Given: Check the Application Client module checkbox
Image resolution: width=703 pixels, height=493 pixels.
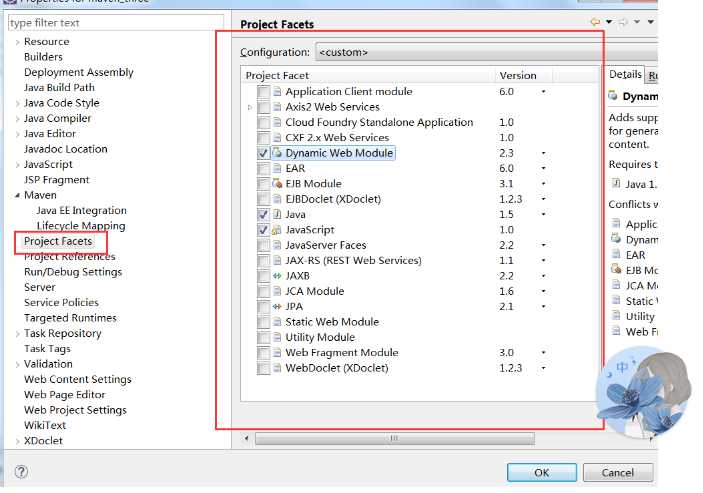Looking at the screenshot, I should pos(263,92).
